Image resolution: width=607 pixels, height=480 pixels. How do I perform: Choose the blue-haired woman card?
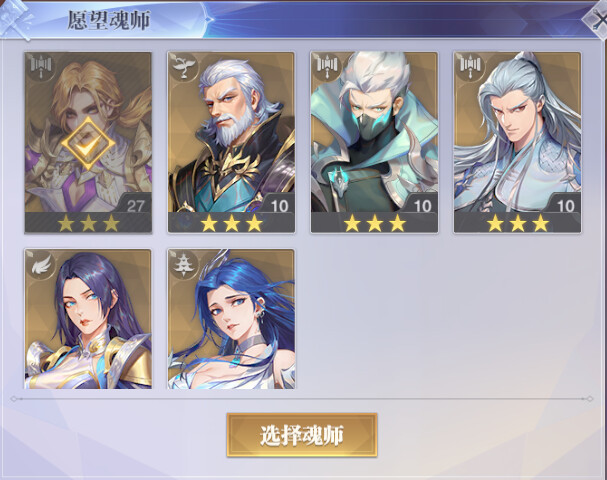[x=231, y=319]
